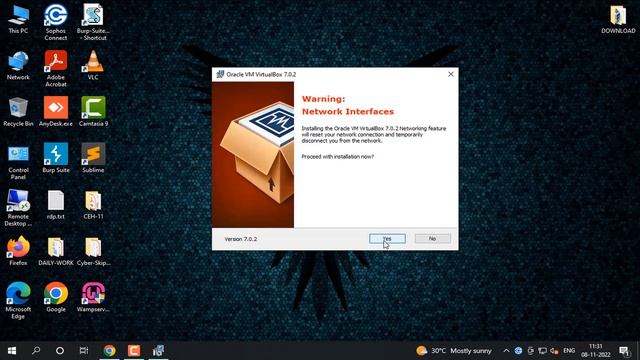Expand hidden system tray icons chevron
Screen dimensions: 640x360
tap(506, 351)
